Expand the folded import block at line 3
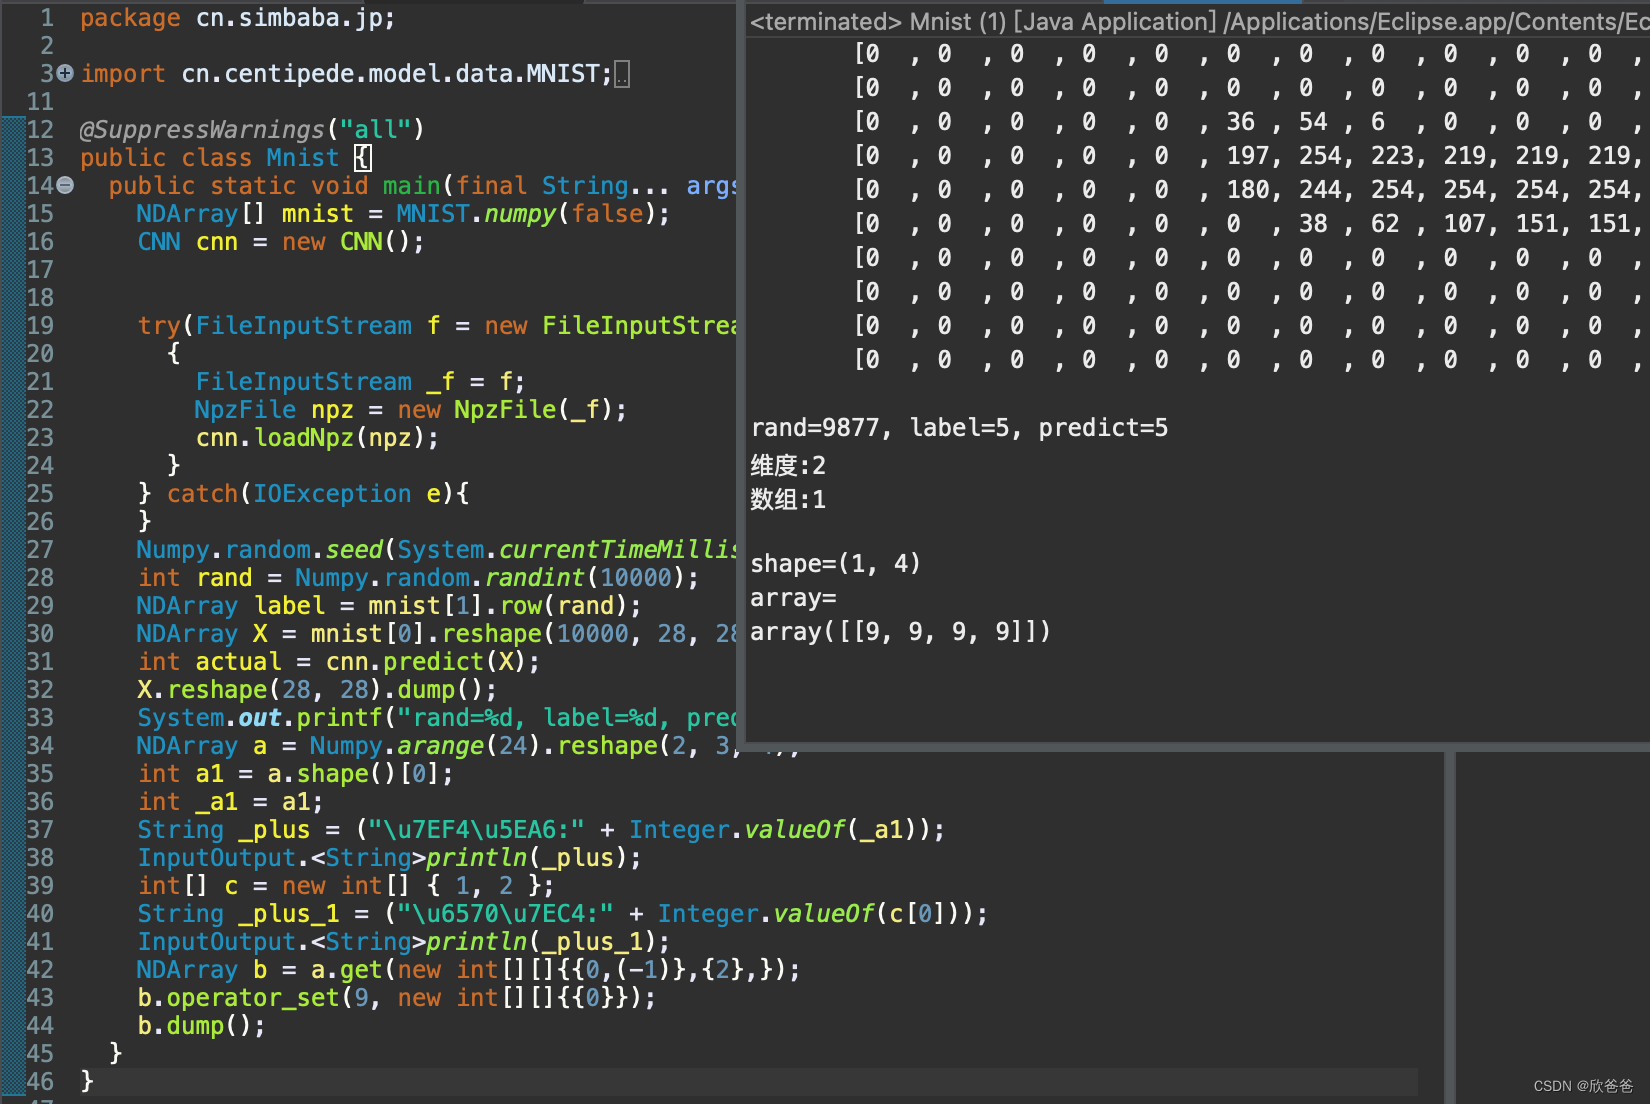The height and width of the screenshot is (1104, 1650). tap(65, 73)
